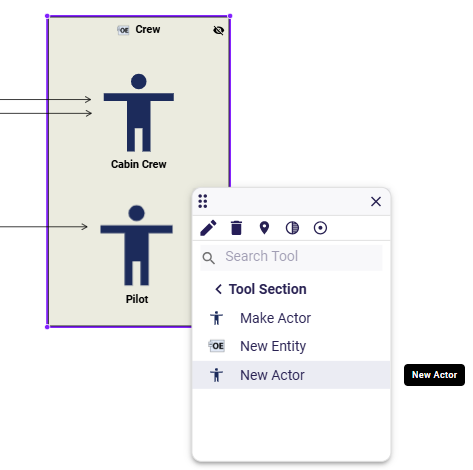Click the Crew entity title label
Screen dimensions: 473x470
coord(148,29)
